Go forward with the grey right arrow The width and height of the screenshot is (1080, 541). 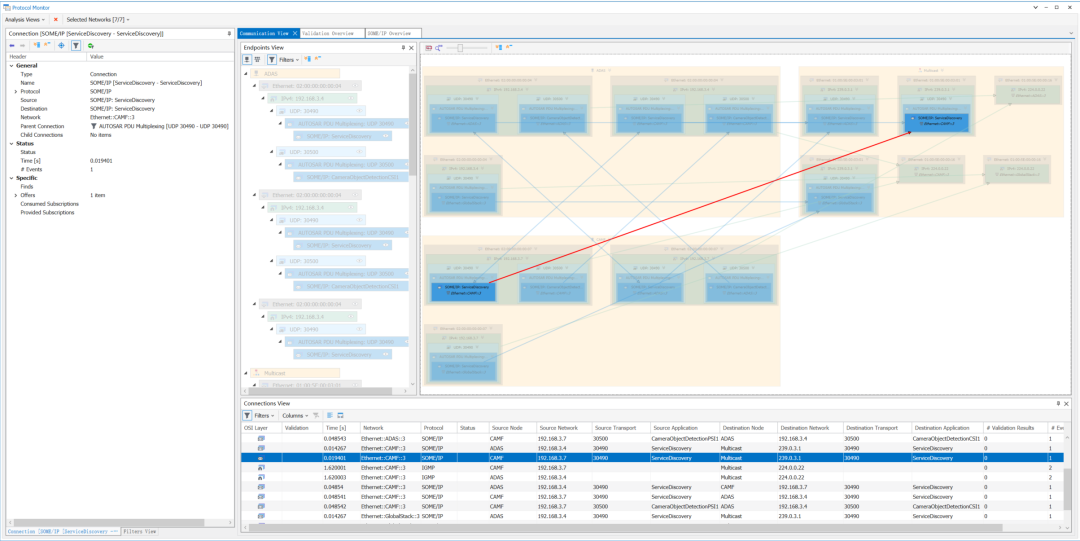[x=22, y=45]
